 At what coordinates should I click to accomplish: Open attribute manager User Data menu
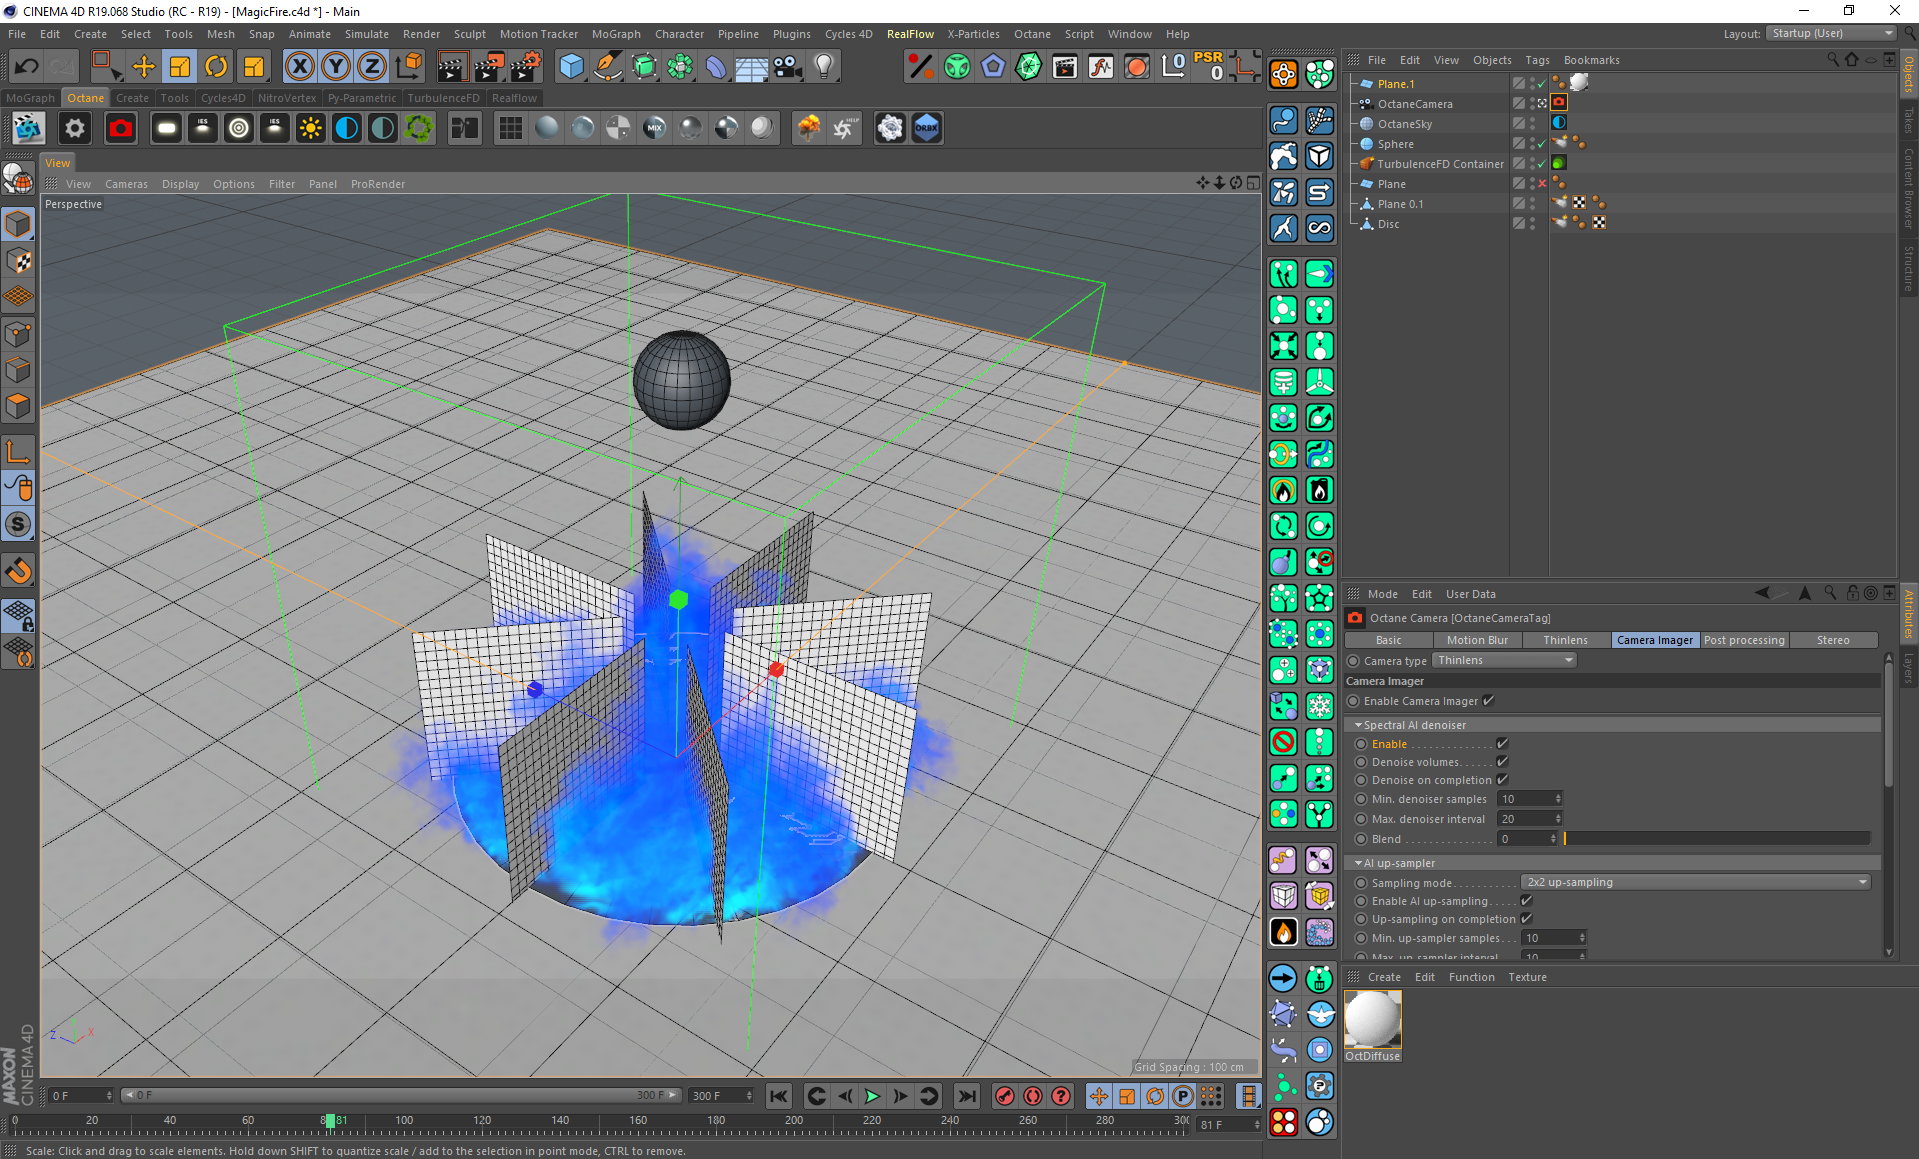click(x=1470, y=594)
